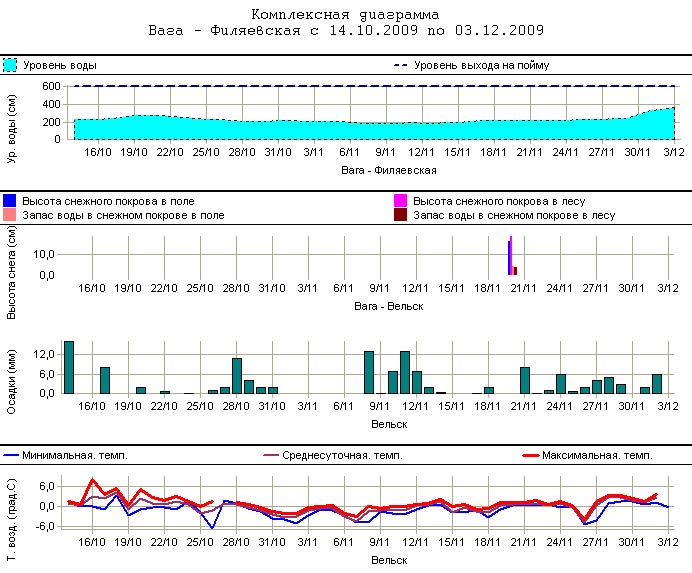Click the red 'Максимальная. темп.' legend line
Viewport: 692px width, 573px height.
coord(530,455)
